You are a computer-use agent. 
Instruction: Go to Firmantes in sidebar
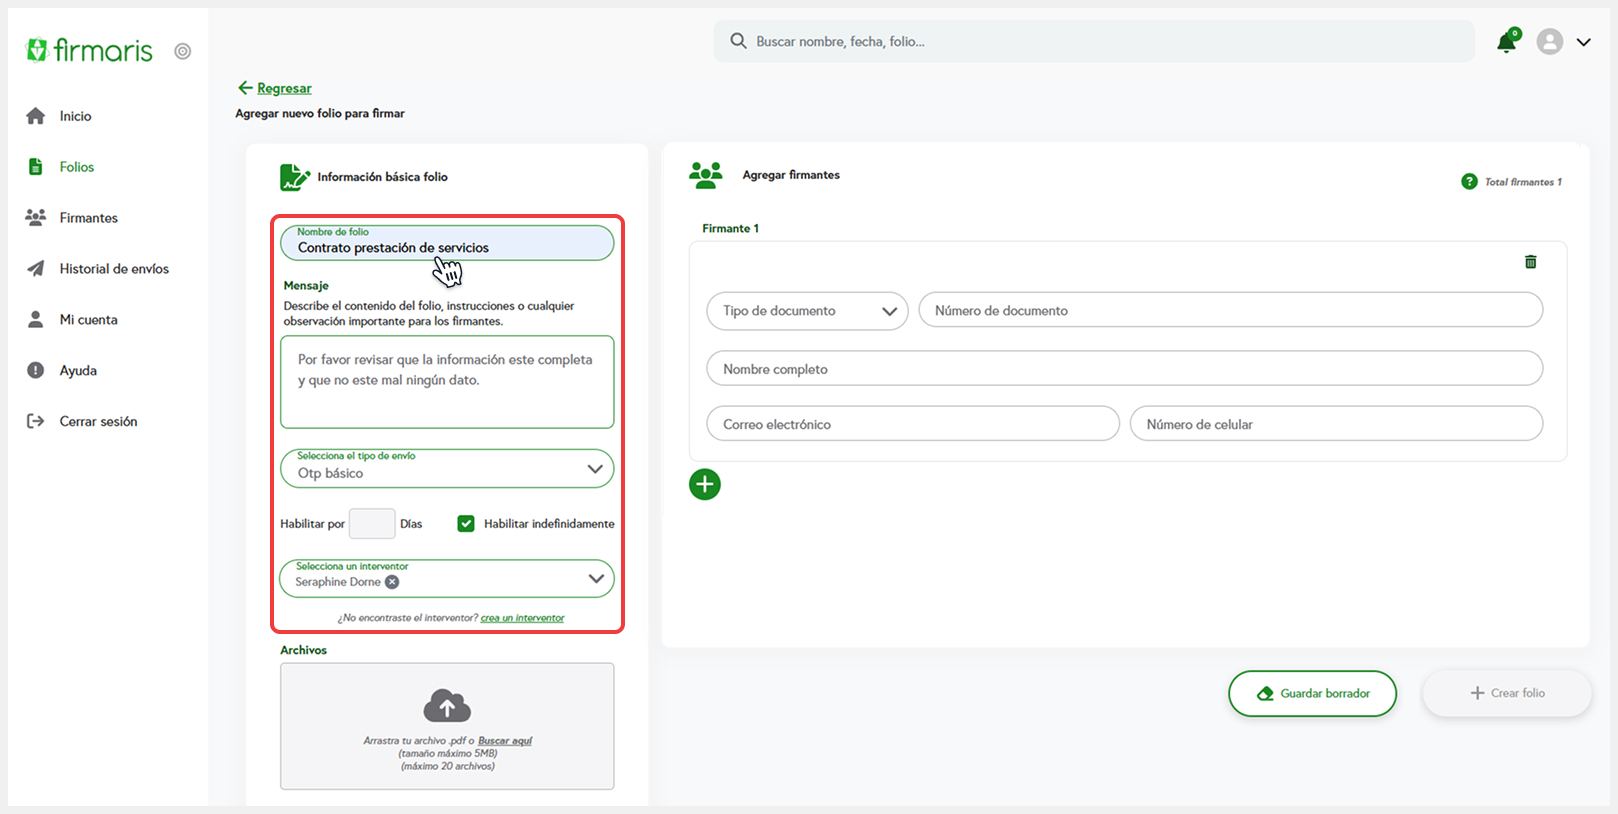point(88,218)
